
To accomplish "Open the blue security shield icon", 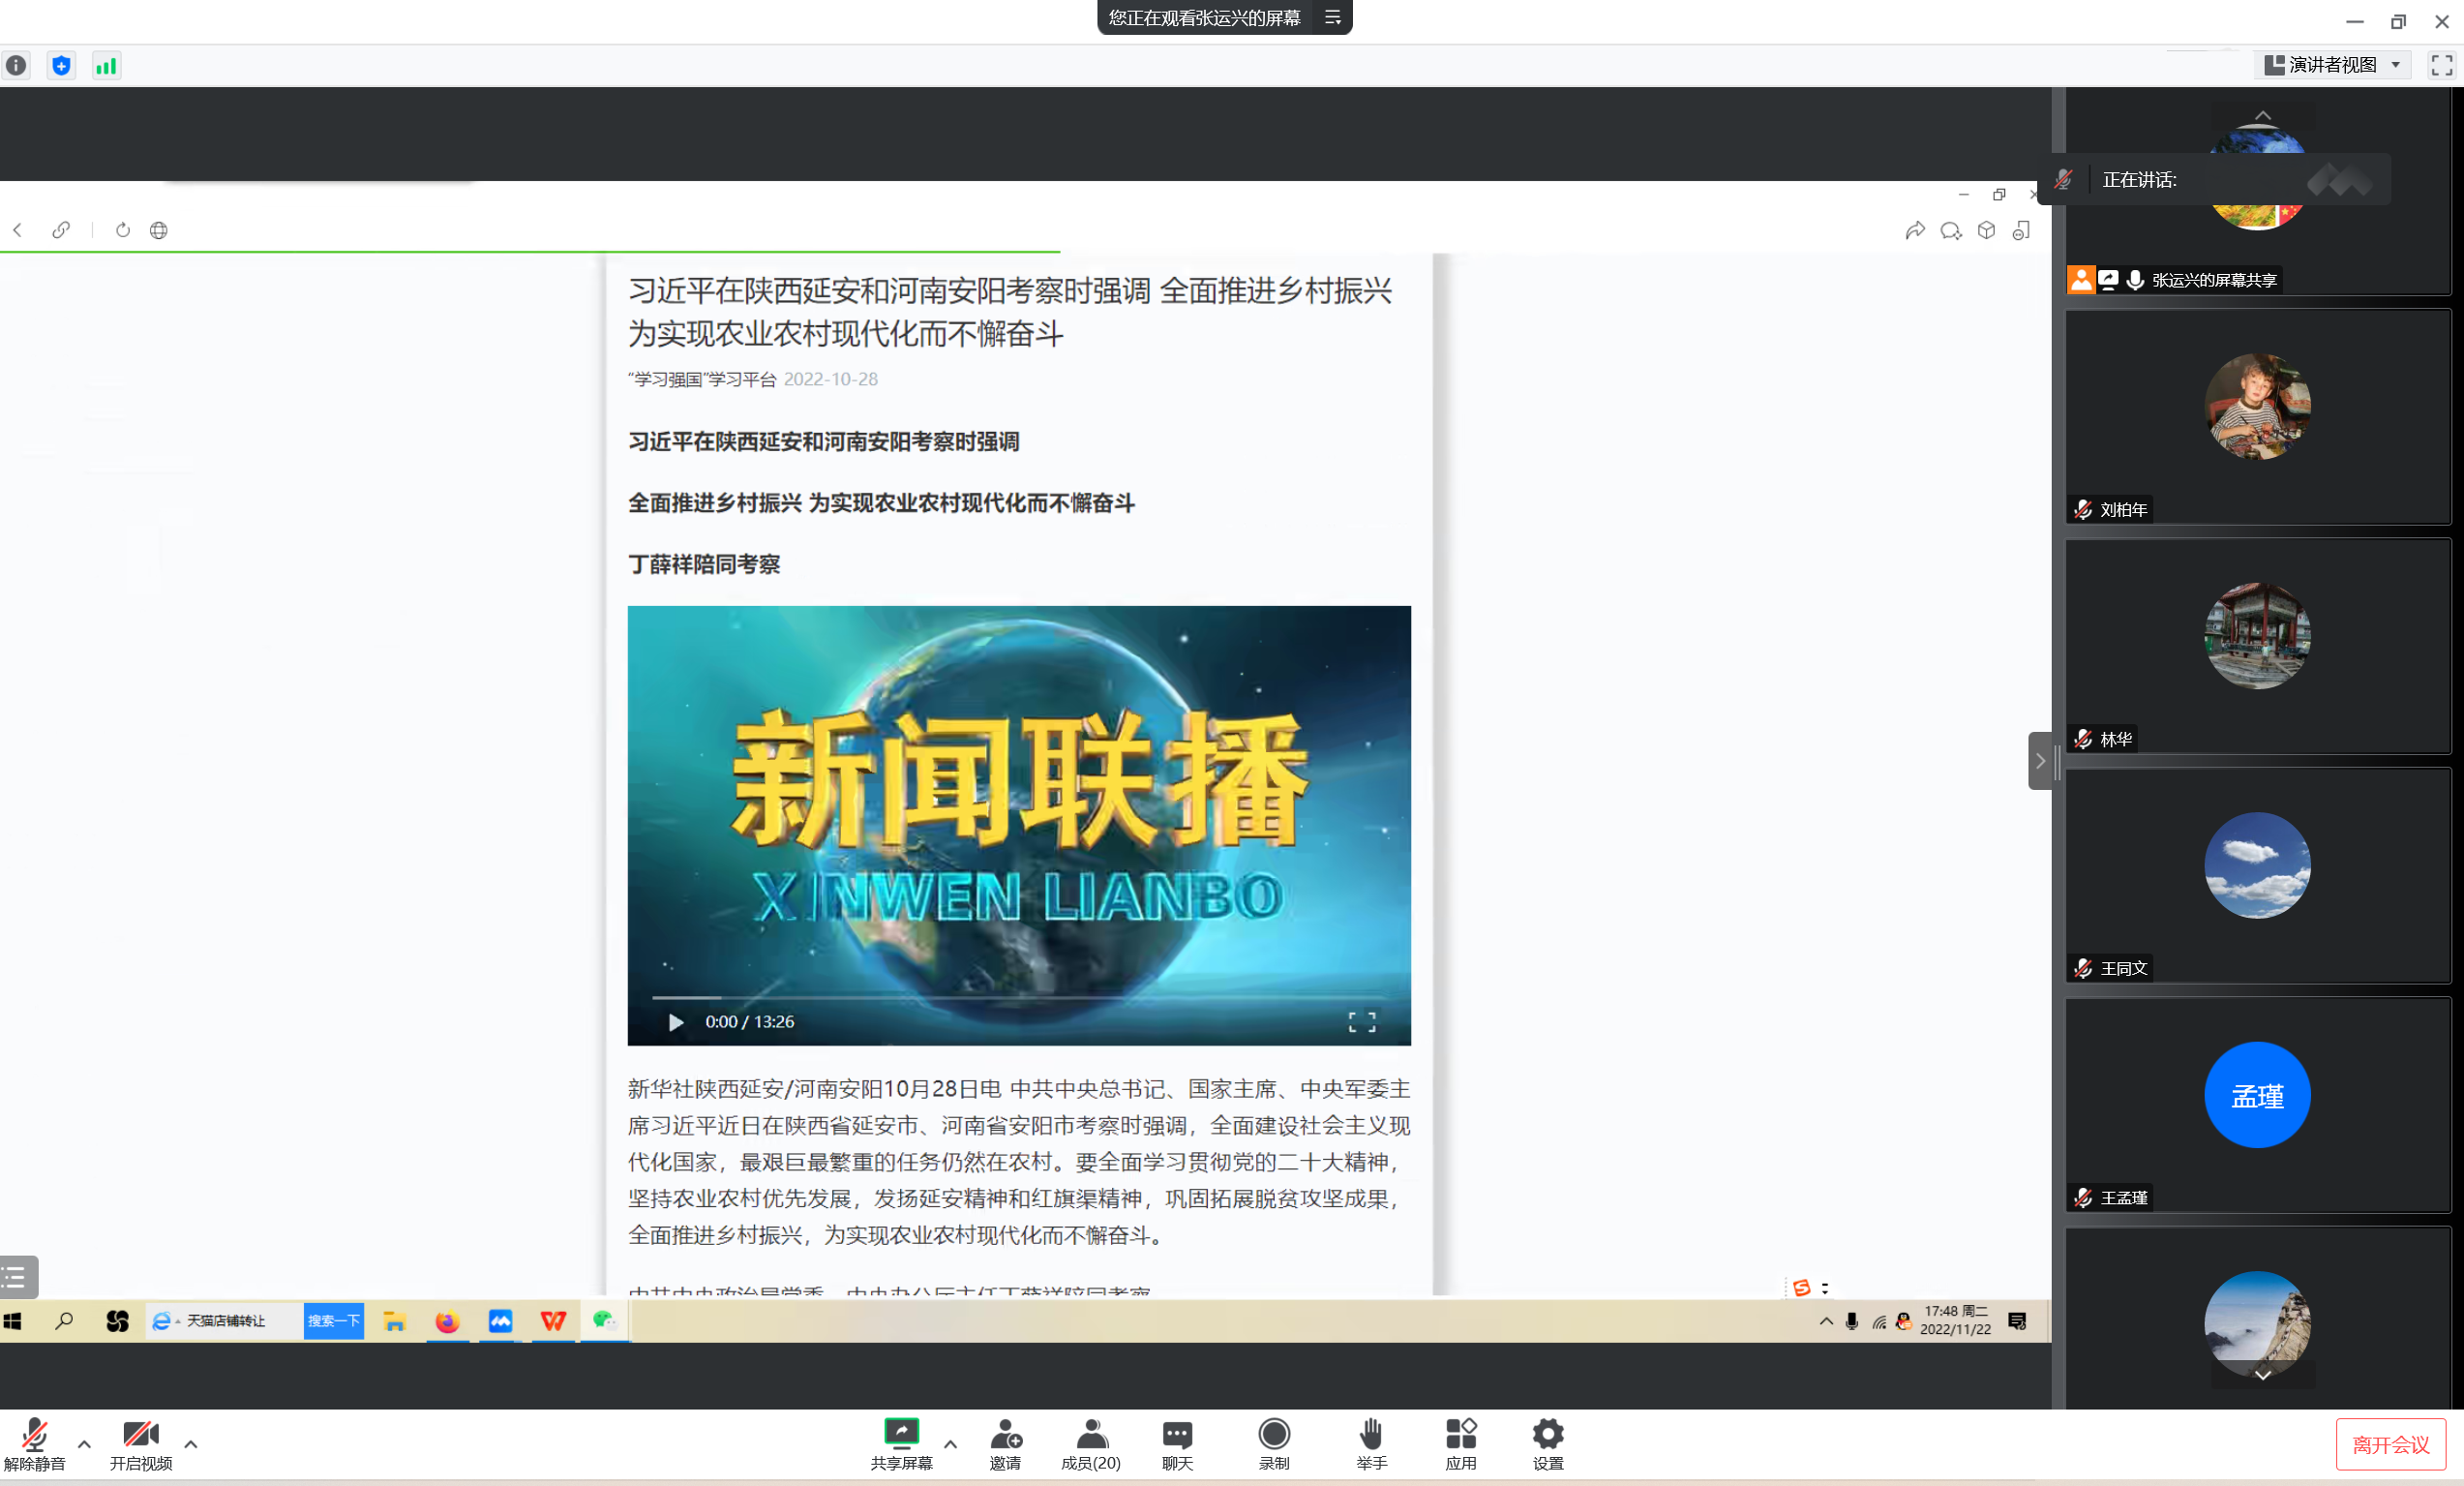I will [61, 66].
